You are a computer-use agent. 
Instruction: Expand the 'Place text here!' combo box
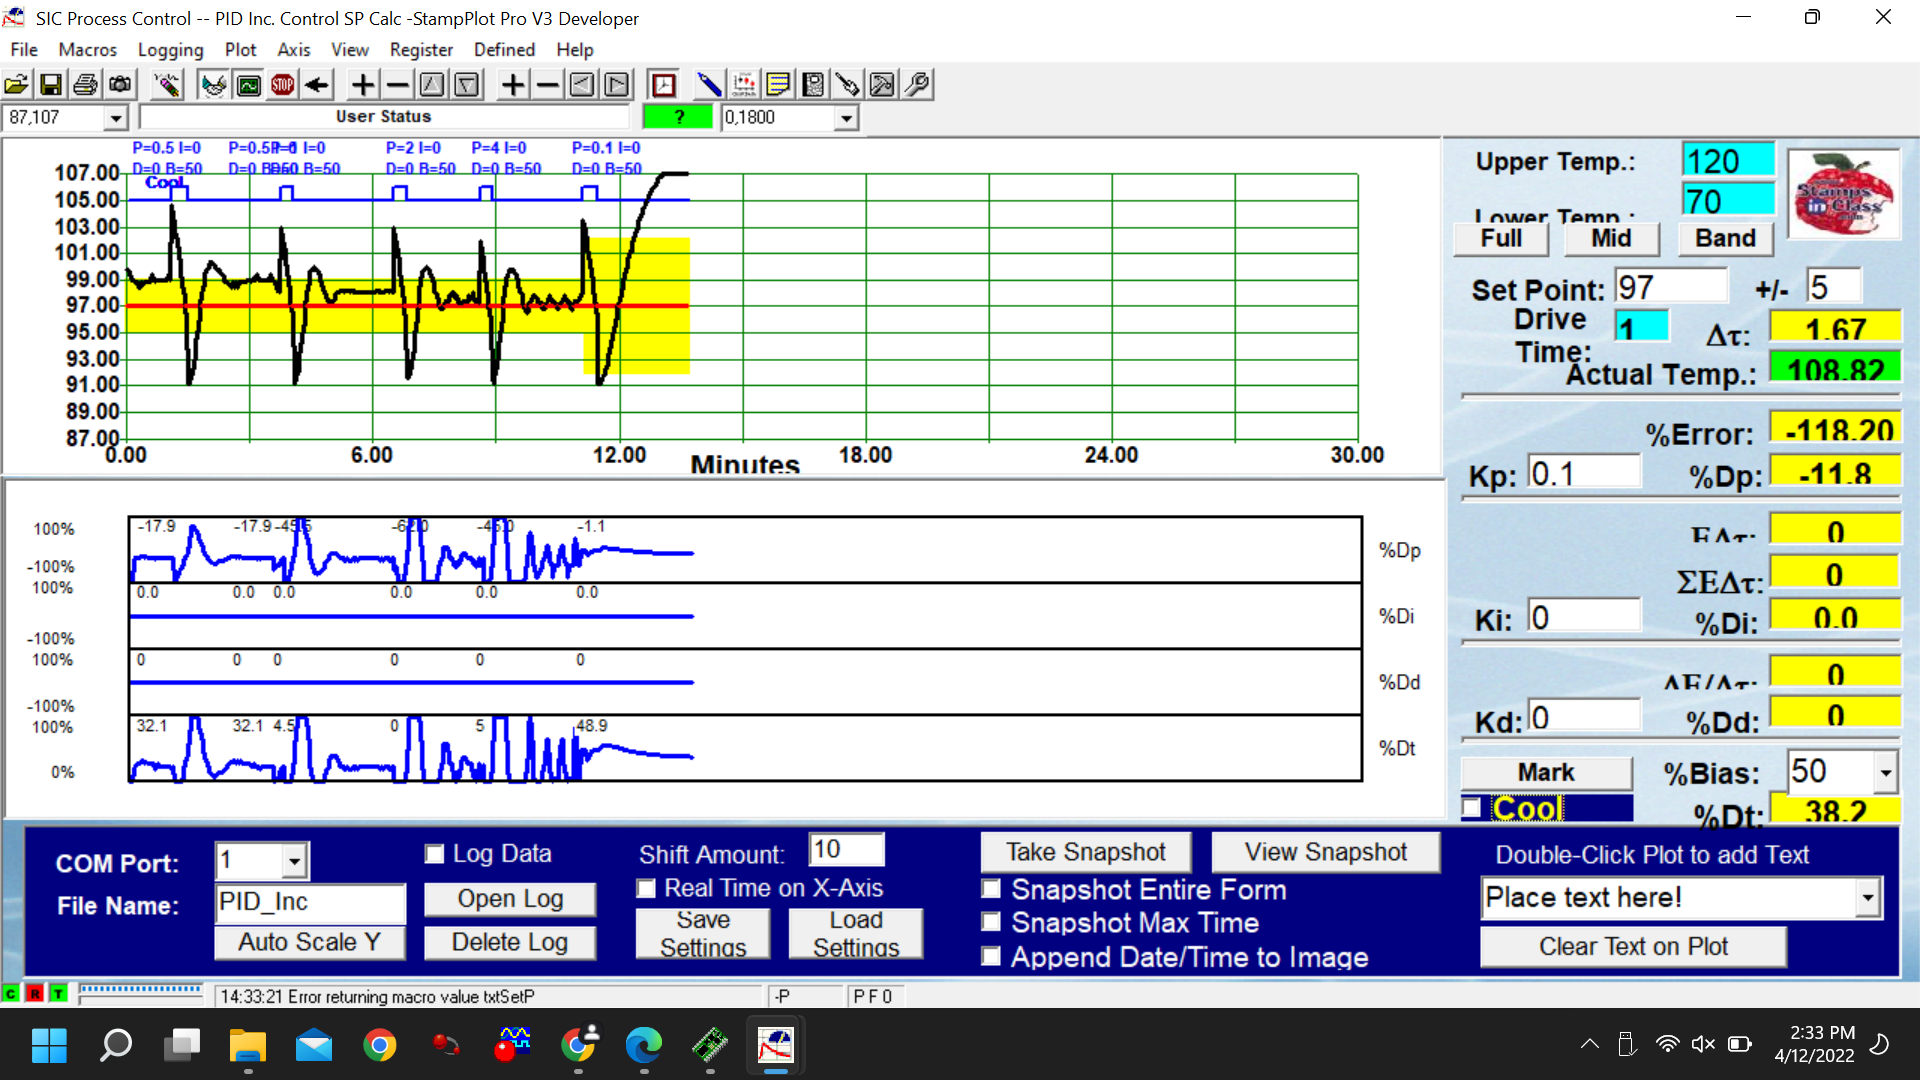1867,898
